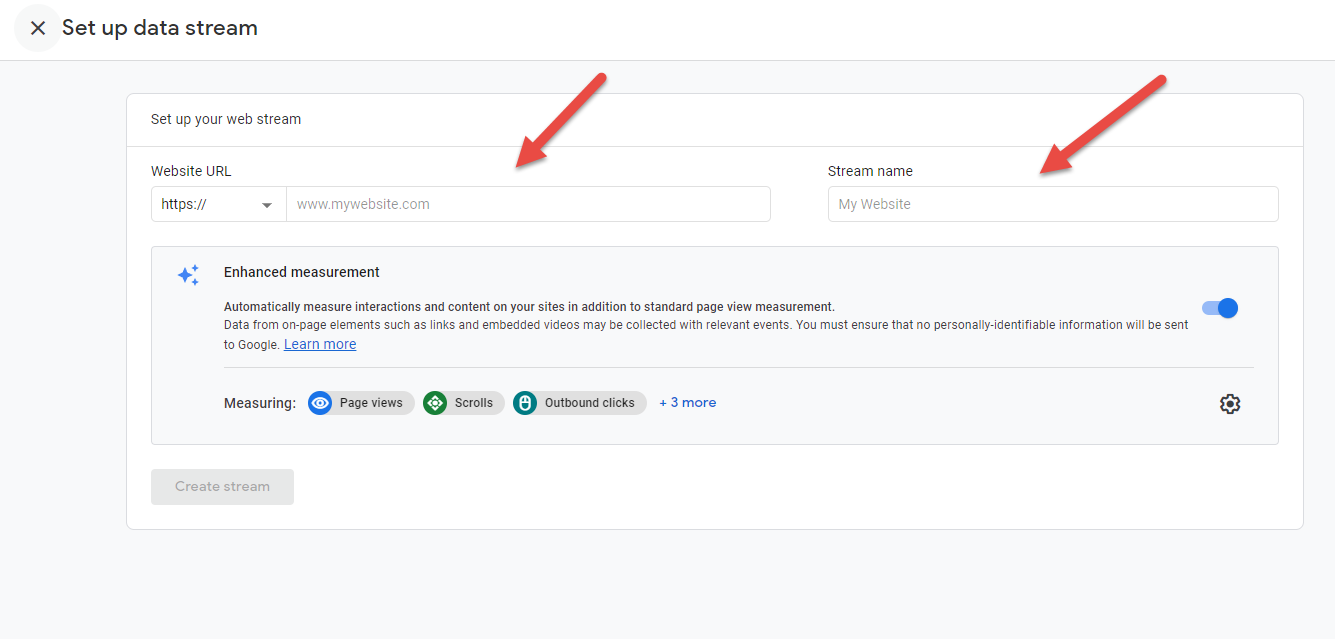Click the Outbound clicks chip label
Viewport: 1335px width, 639px height.
(x=590, y=403)
